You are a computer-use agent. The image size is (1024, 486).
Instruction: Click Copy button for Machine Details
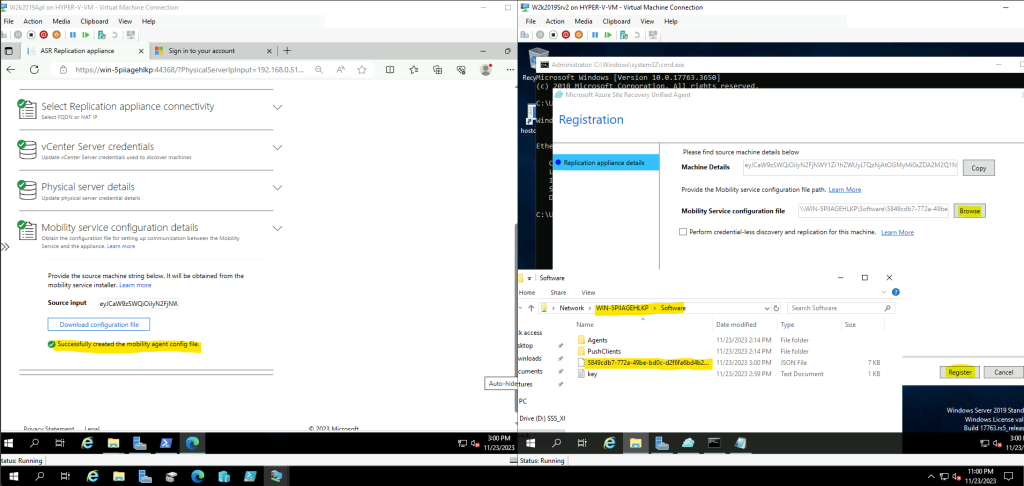(978, 168)
